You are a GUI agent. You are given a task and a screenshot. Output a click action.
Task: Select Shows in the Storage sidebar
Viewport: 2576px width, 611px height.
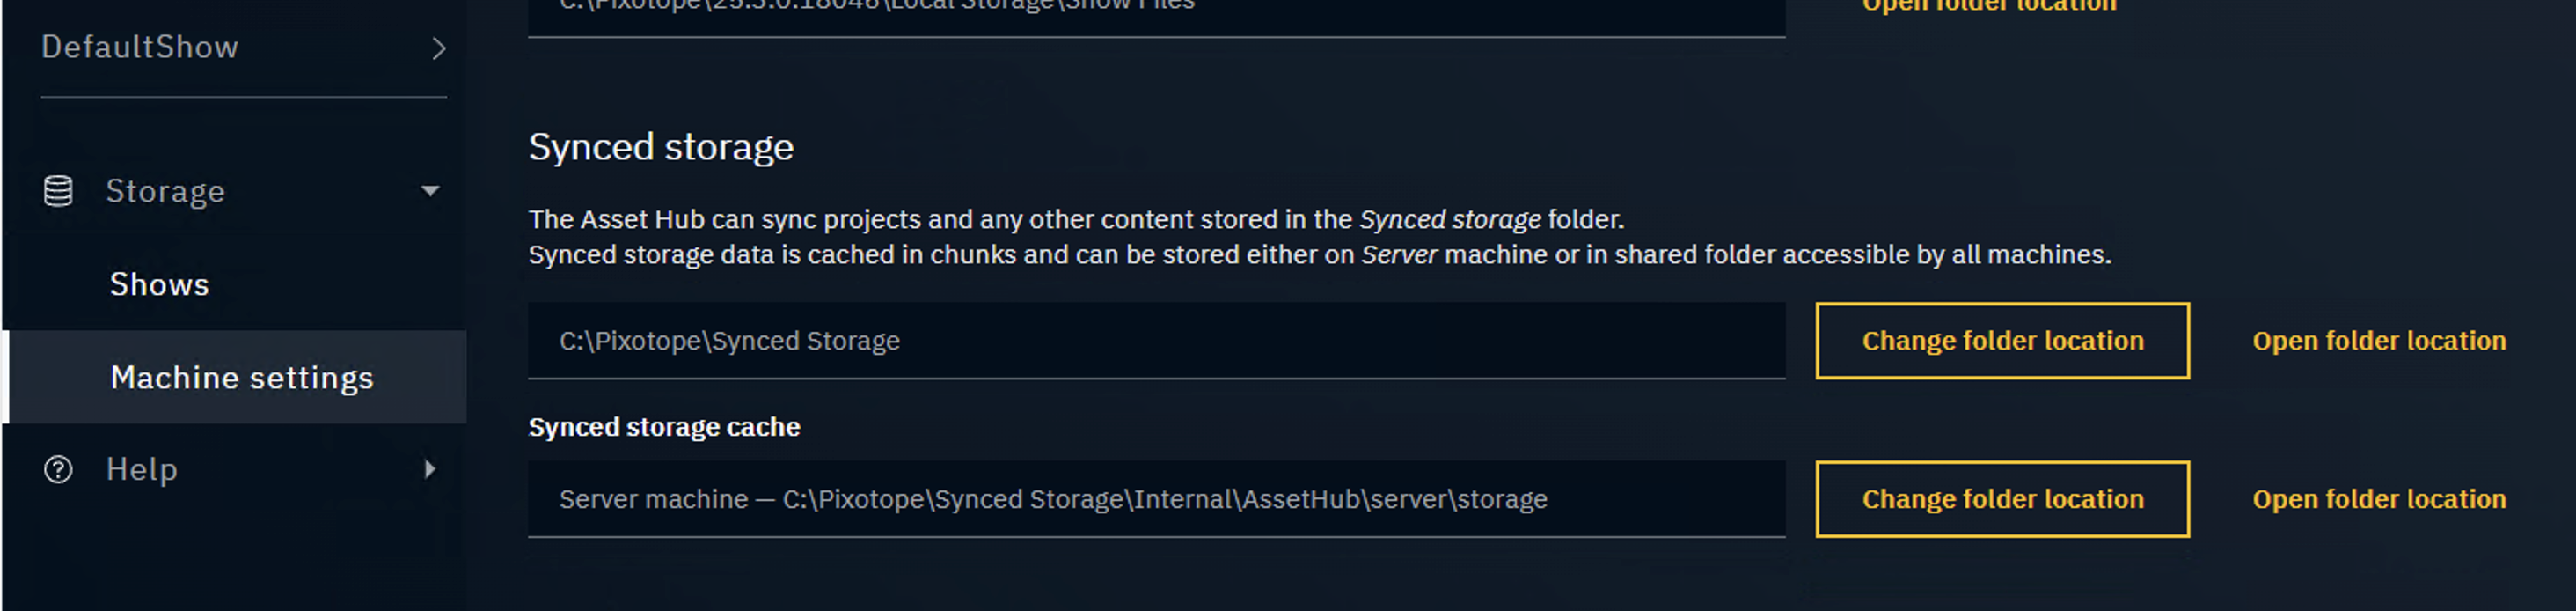(158, 283)
